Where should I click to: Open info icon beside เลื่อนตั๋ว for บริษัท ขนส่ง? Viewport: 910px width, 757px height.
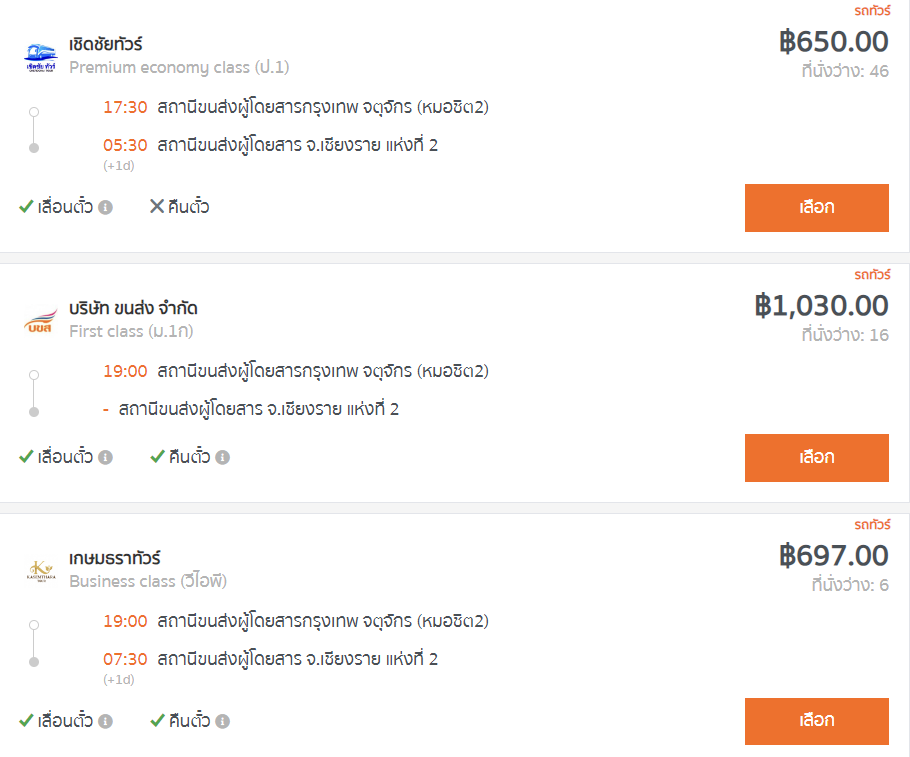(105, 457)
